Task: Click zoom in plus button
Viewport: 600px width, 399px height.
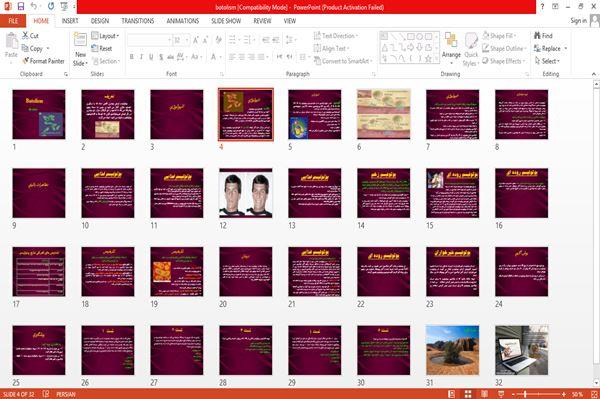Action: pos(564,394)
